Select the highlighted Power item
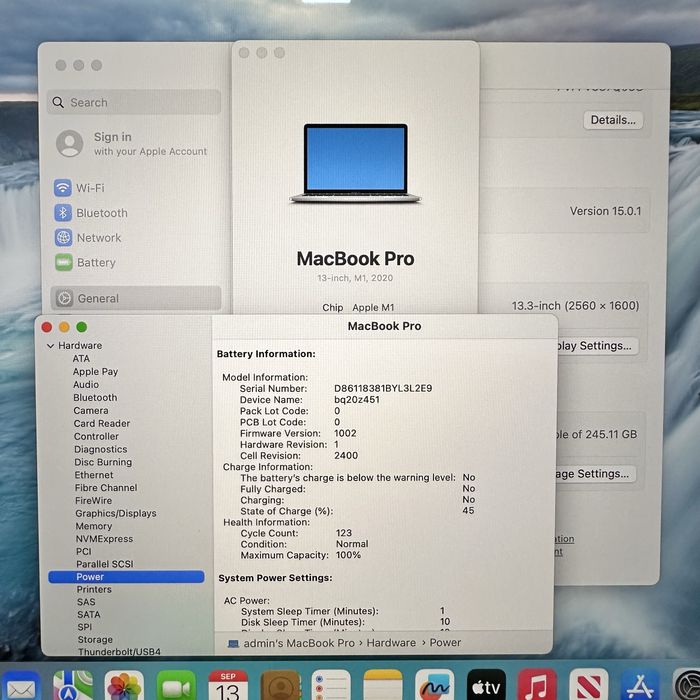Screen dimensions: 700x700 (x=126, y=577)
